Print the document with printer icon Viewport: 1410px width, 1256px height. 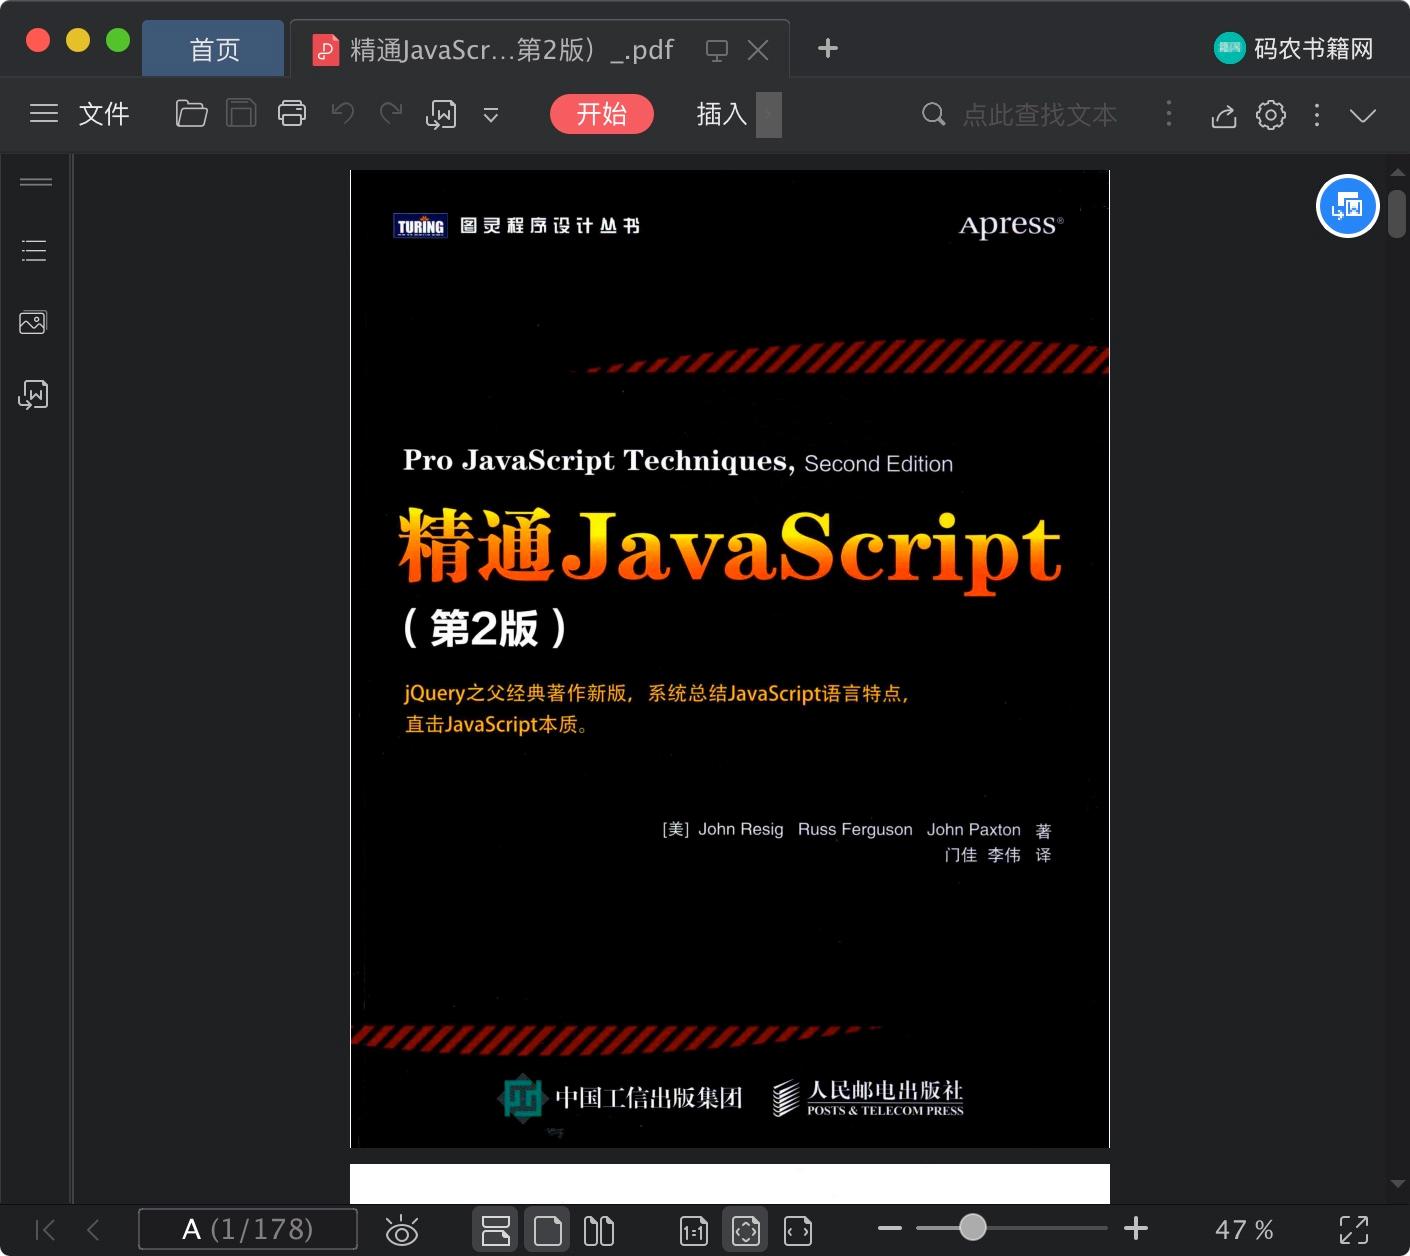tap(292, 114)
